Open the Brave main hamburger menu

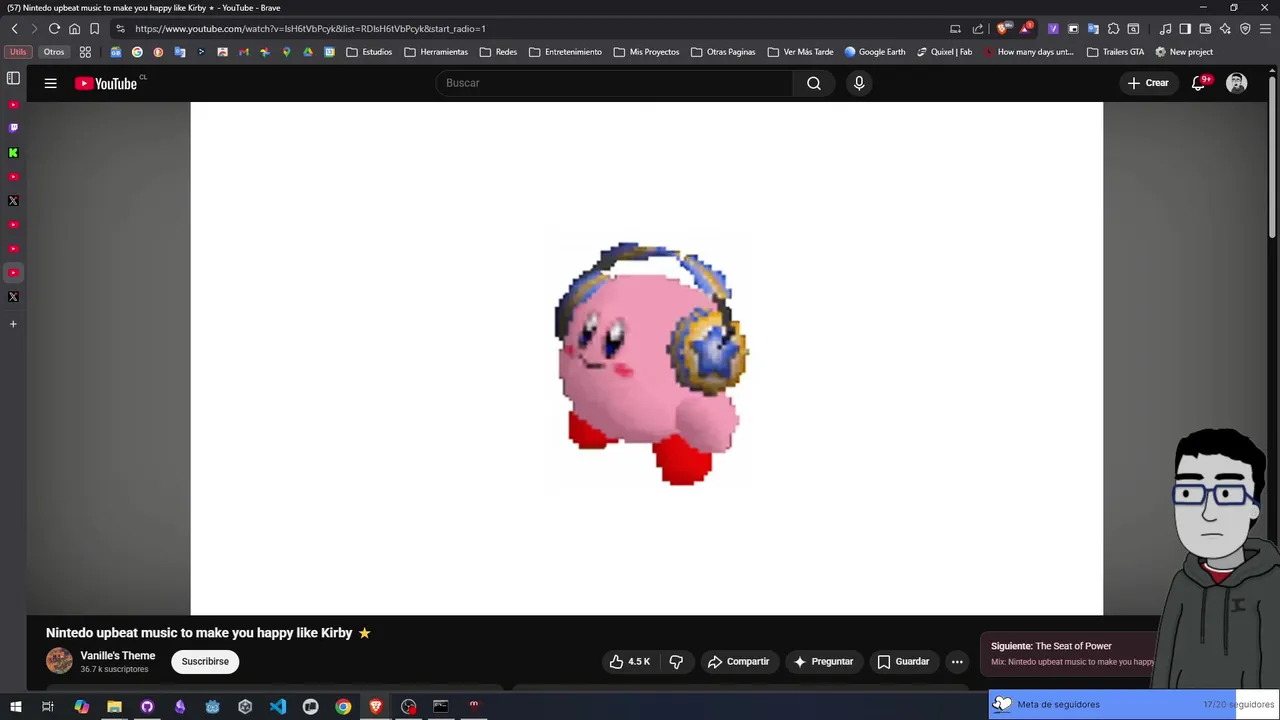point(1265,29)
